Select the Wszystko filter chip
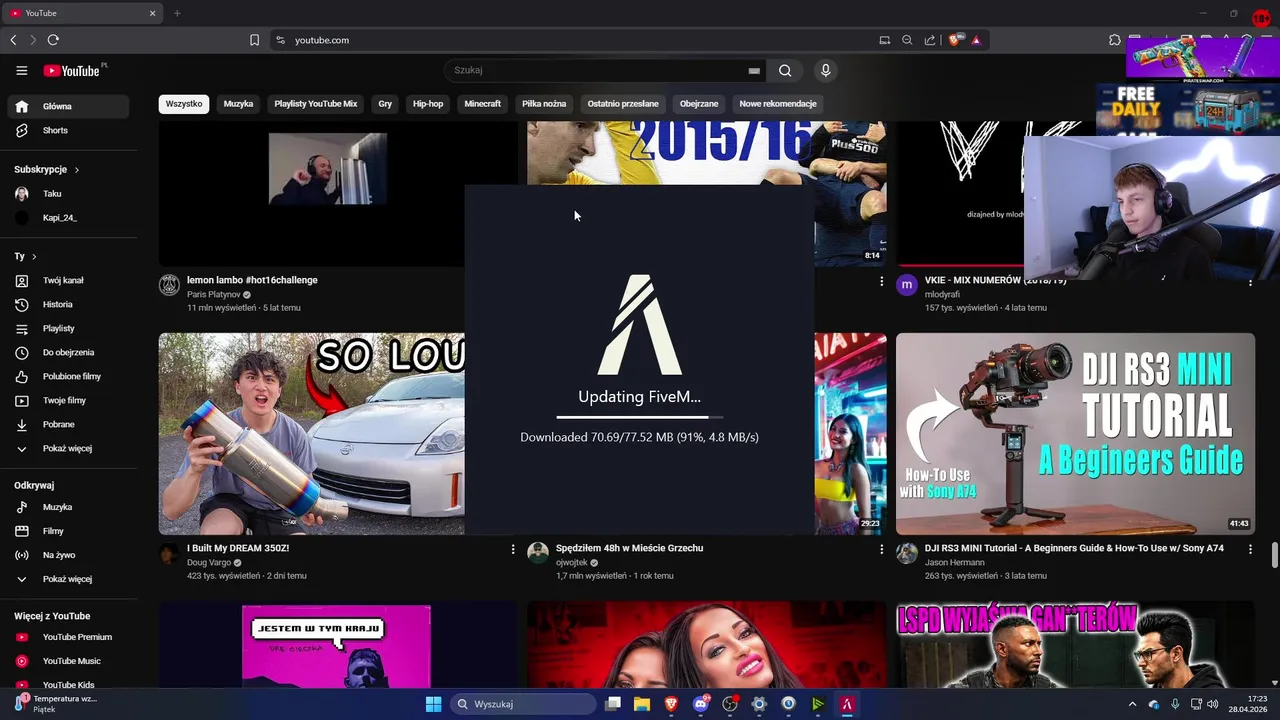This screenshot has height=720, width=1280. click(x=184, y=104)
